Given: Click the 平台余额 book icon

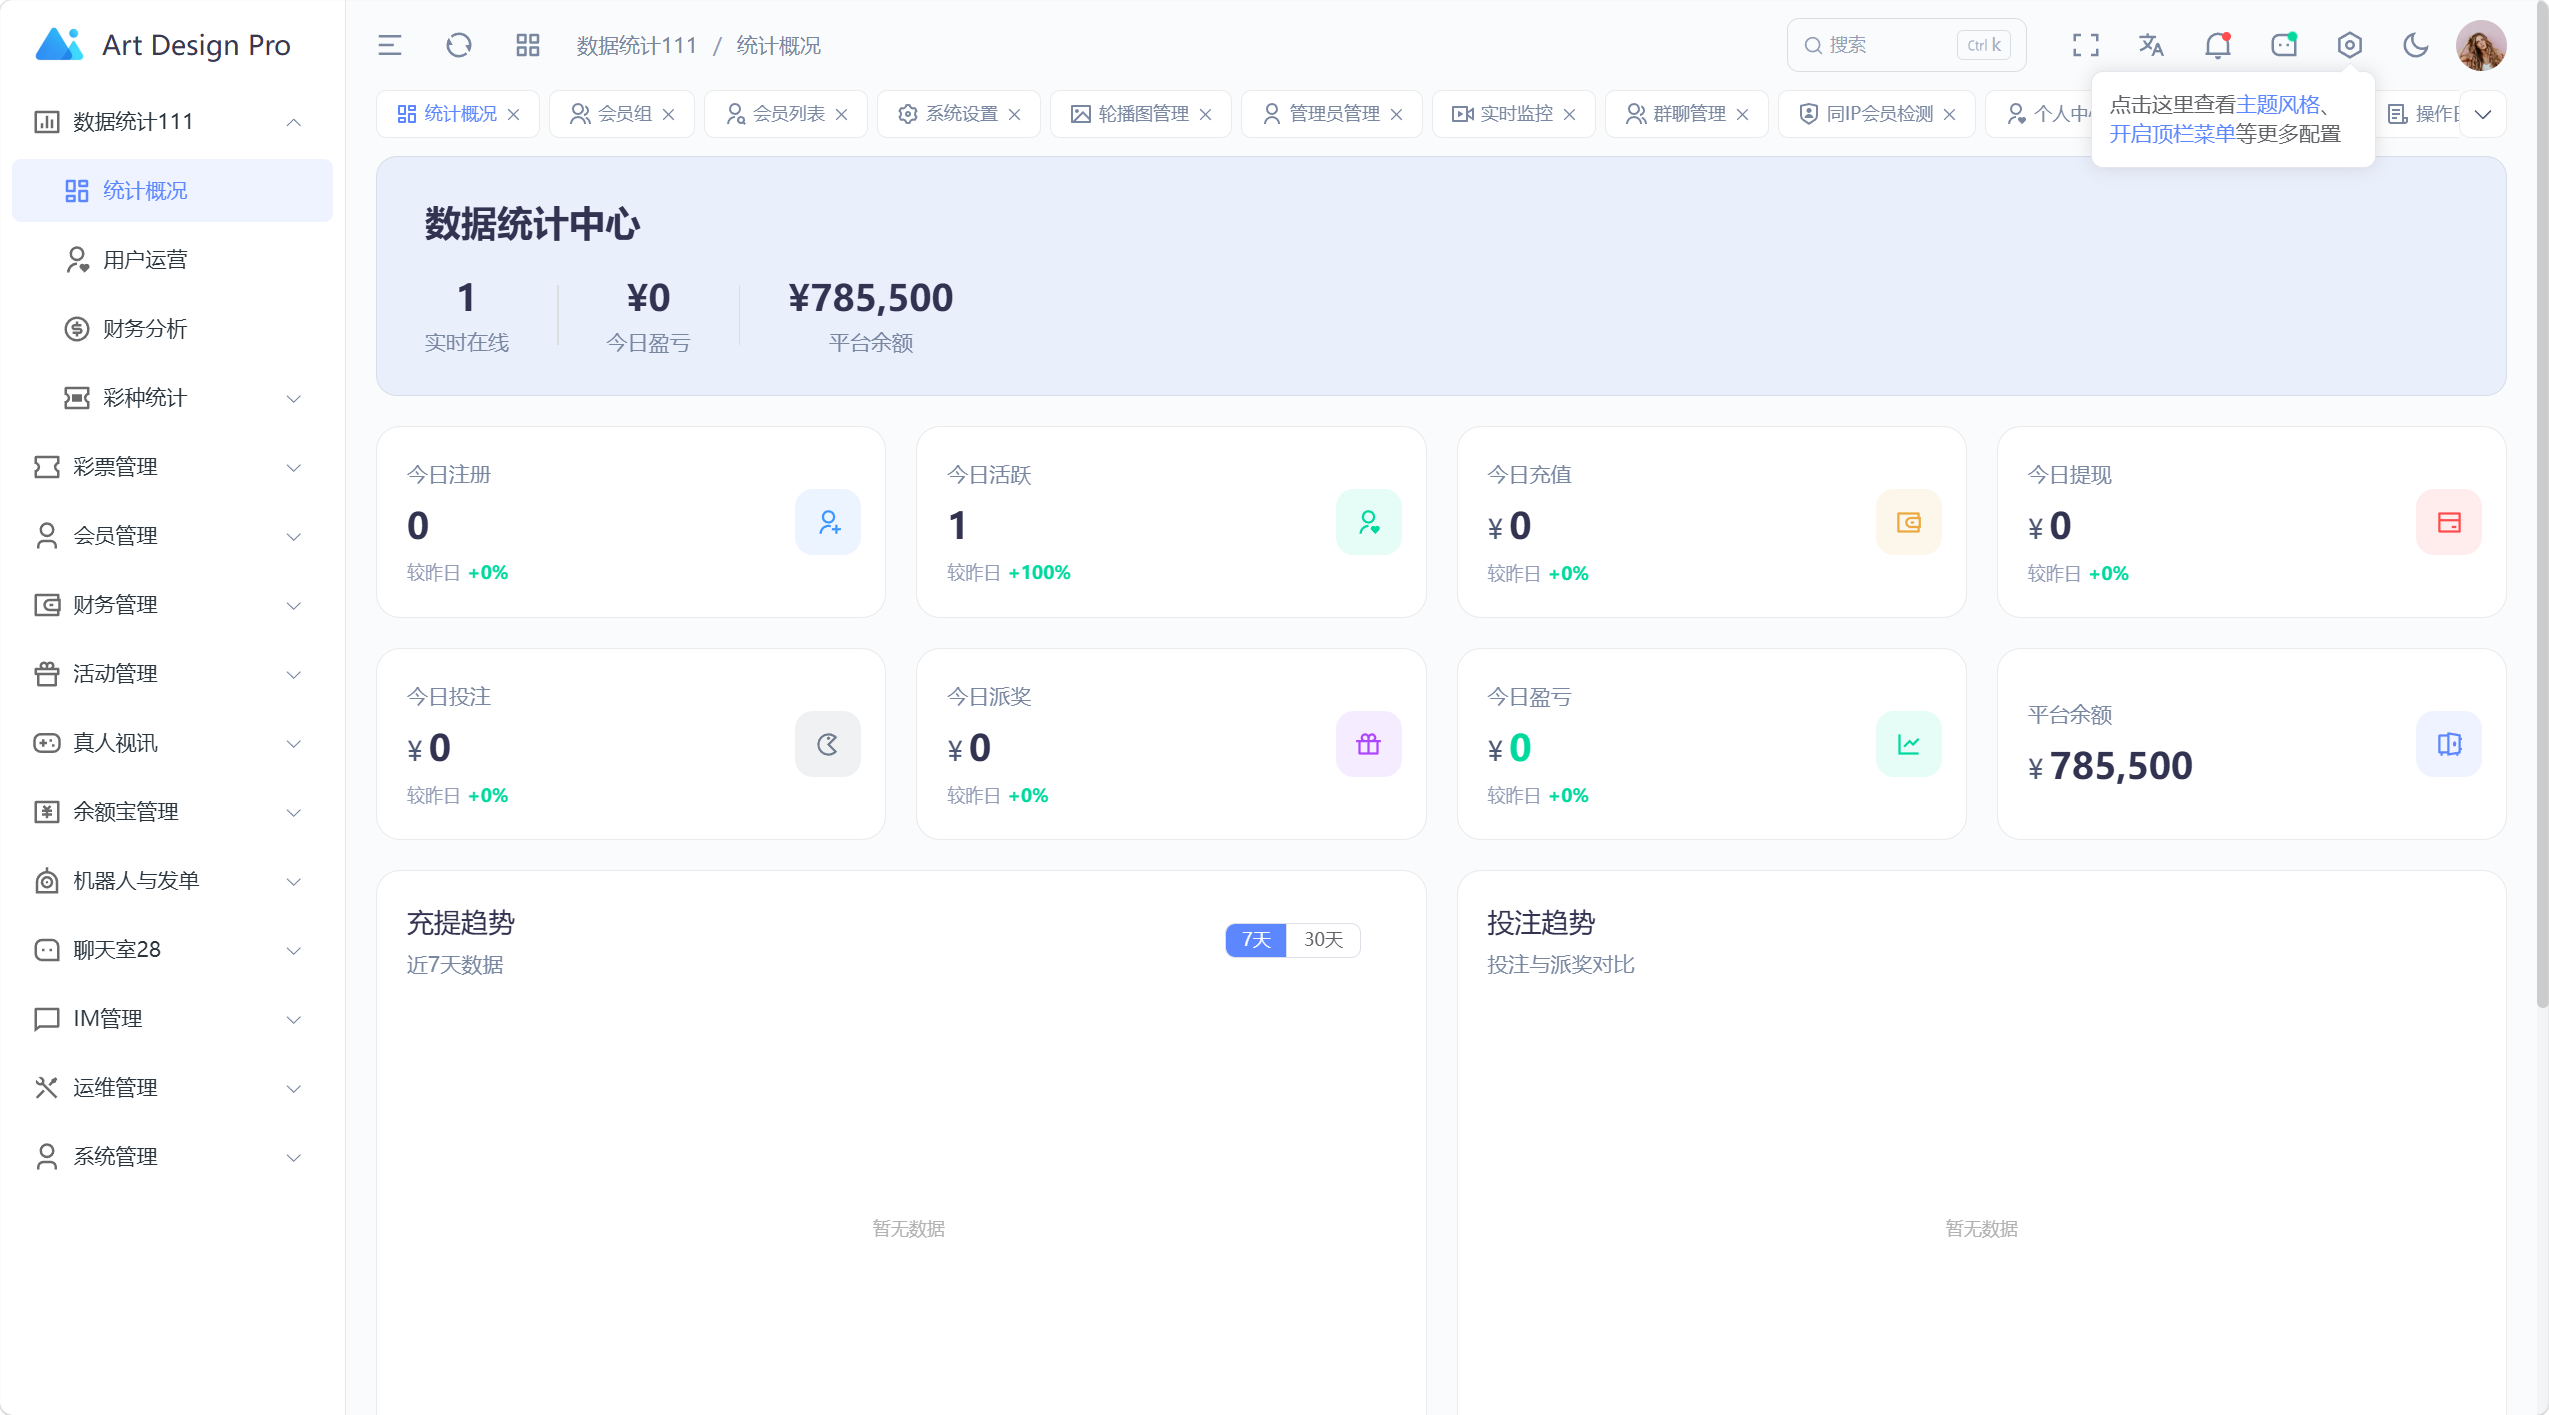Looking at the screenshot, I should click(x=2449, y=744).
